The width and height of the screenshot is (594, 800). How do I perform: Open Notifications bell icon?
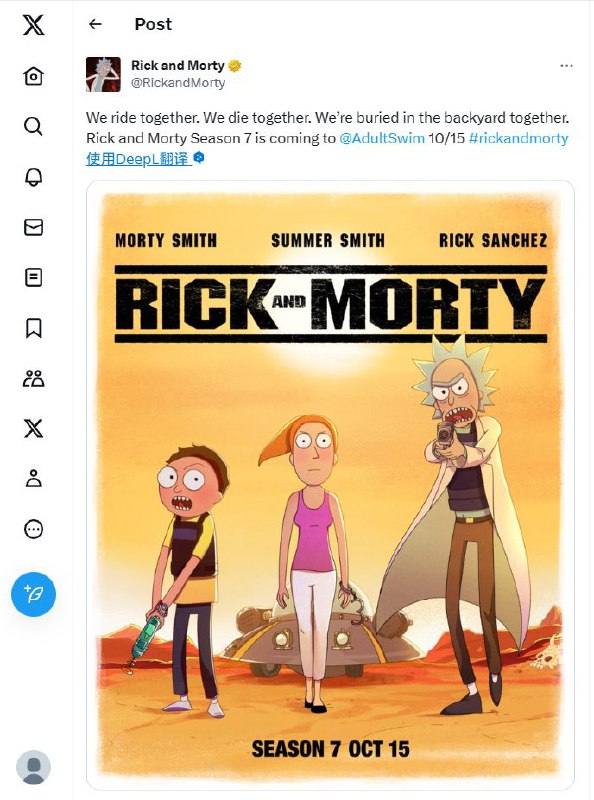coord(34,177)
